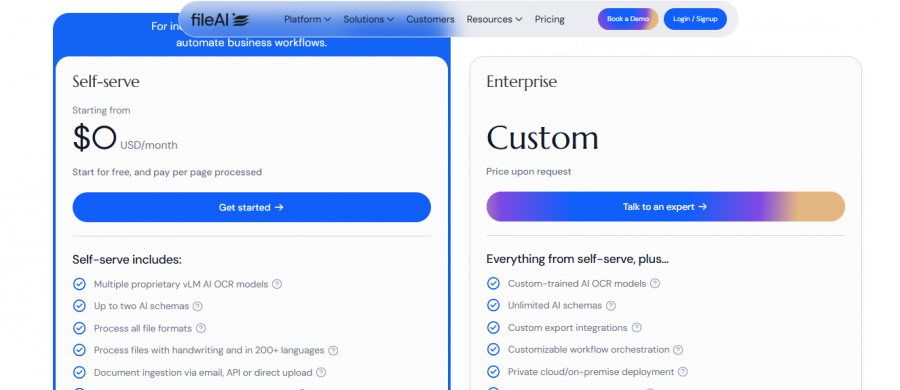Click checkmark beside Multiple proprietary vLM AI OCR models
Image resolution: width=900 pixels, height=390 pixels.
79,284
